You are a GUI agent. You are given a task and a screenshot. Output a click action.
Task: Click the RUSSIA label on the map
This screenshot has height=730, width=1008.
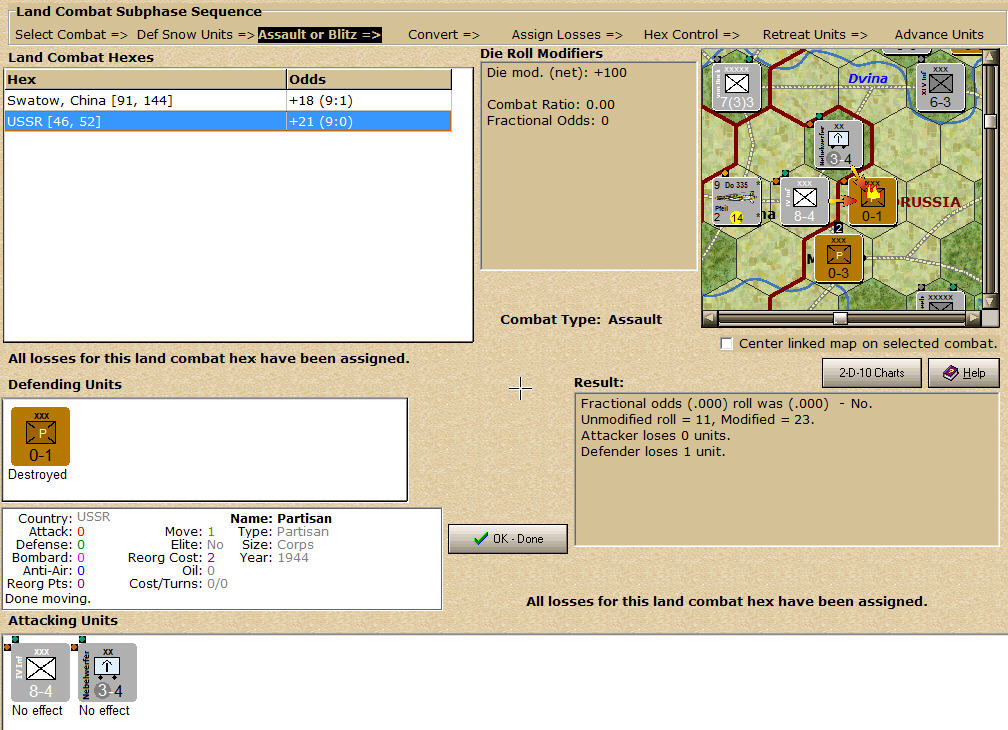(x=930, y=202)
